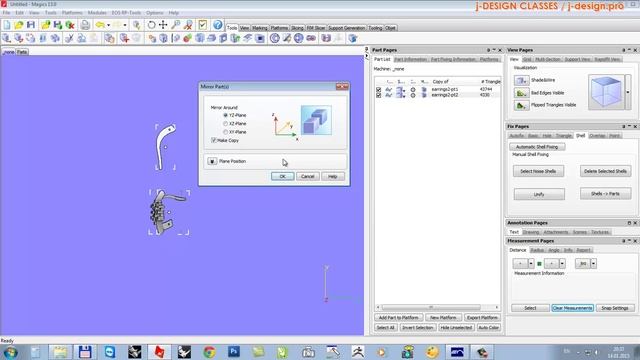Screen dimensions: 640x360
Task: Click the Cut scissors icon in Tools toolbar
Action: [x=69, y=38]
